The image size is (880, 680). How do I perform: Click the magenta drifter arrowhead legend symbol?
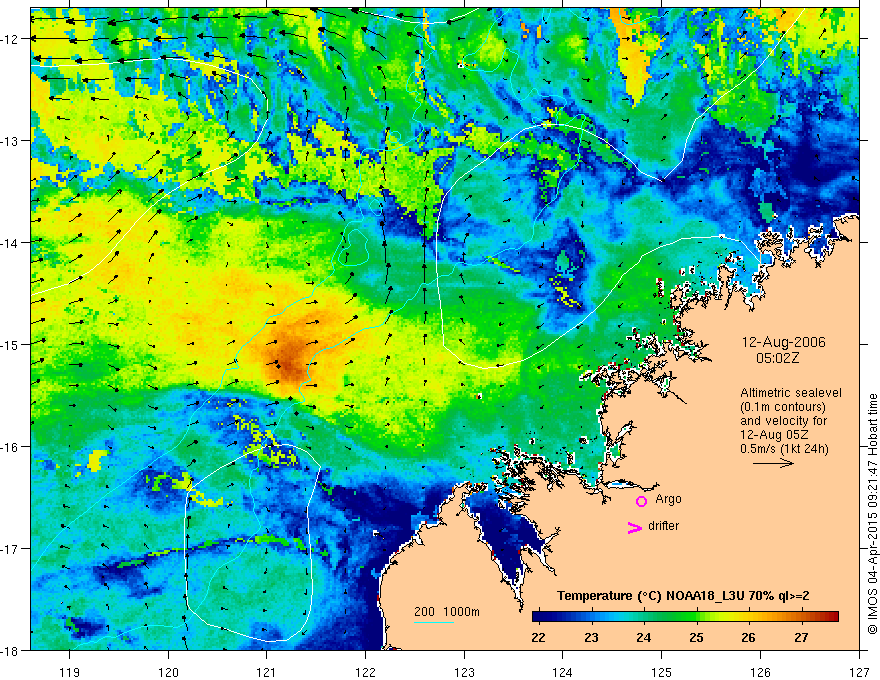[x=634, y=527]
